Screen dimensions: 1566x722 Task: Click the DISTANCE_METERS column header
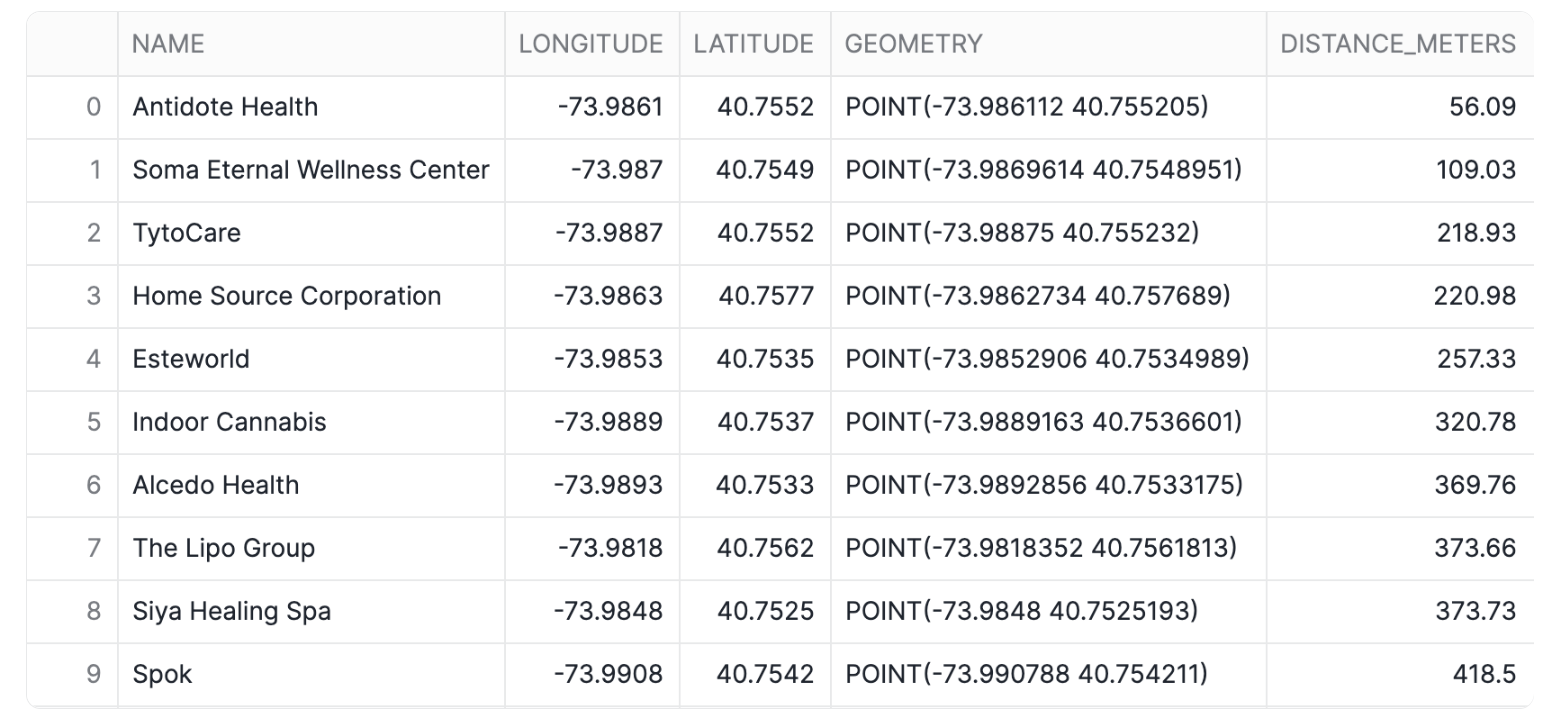point(1397,44)
